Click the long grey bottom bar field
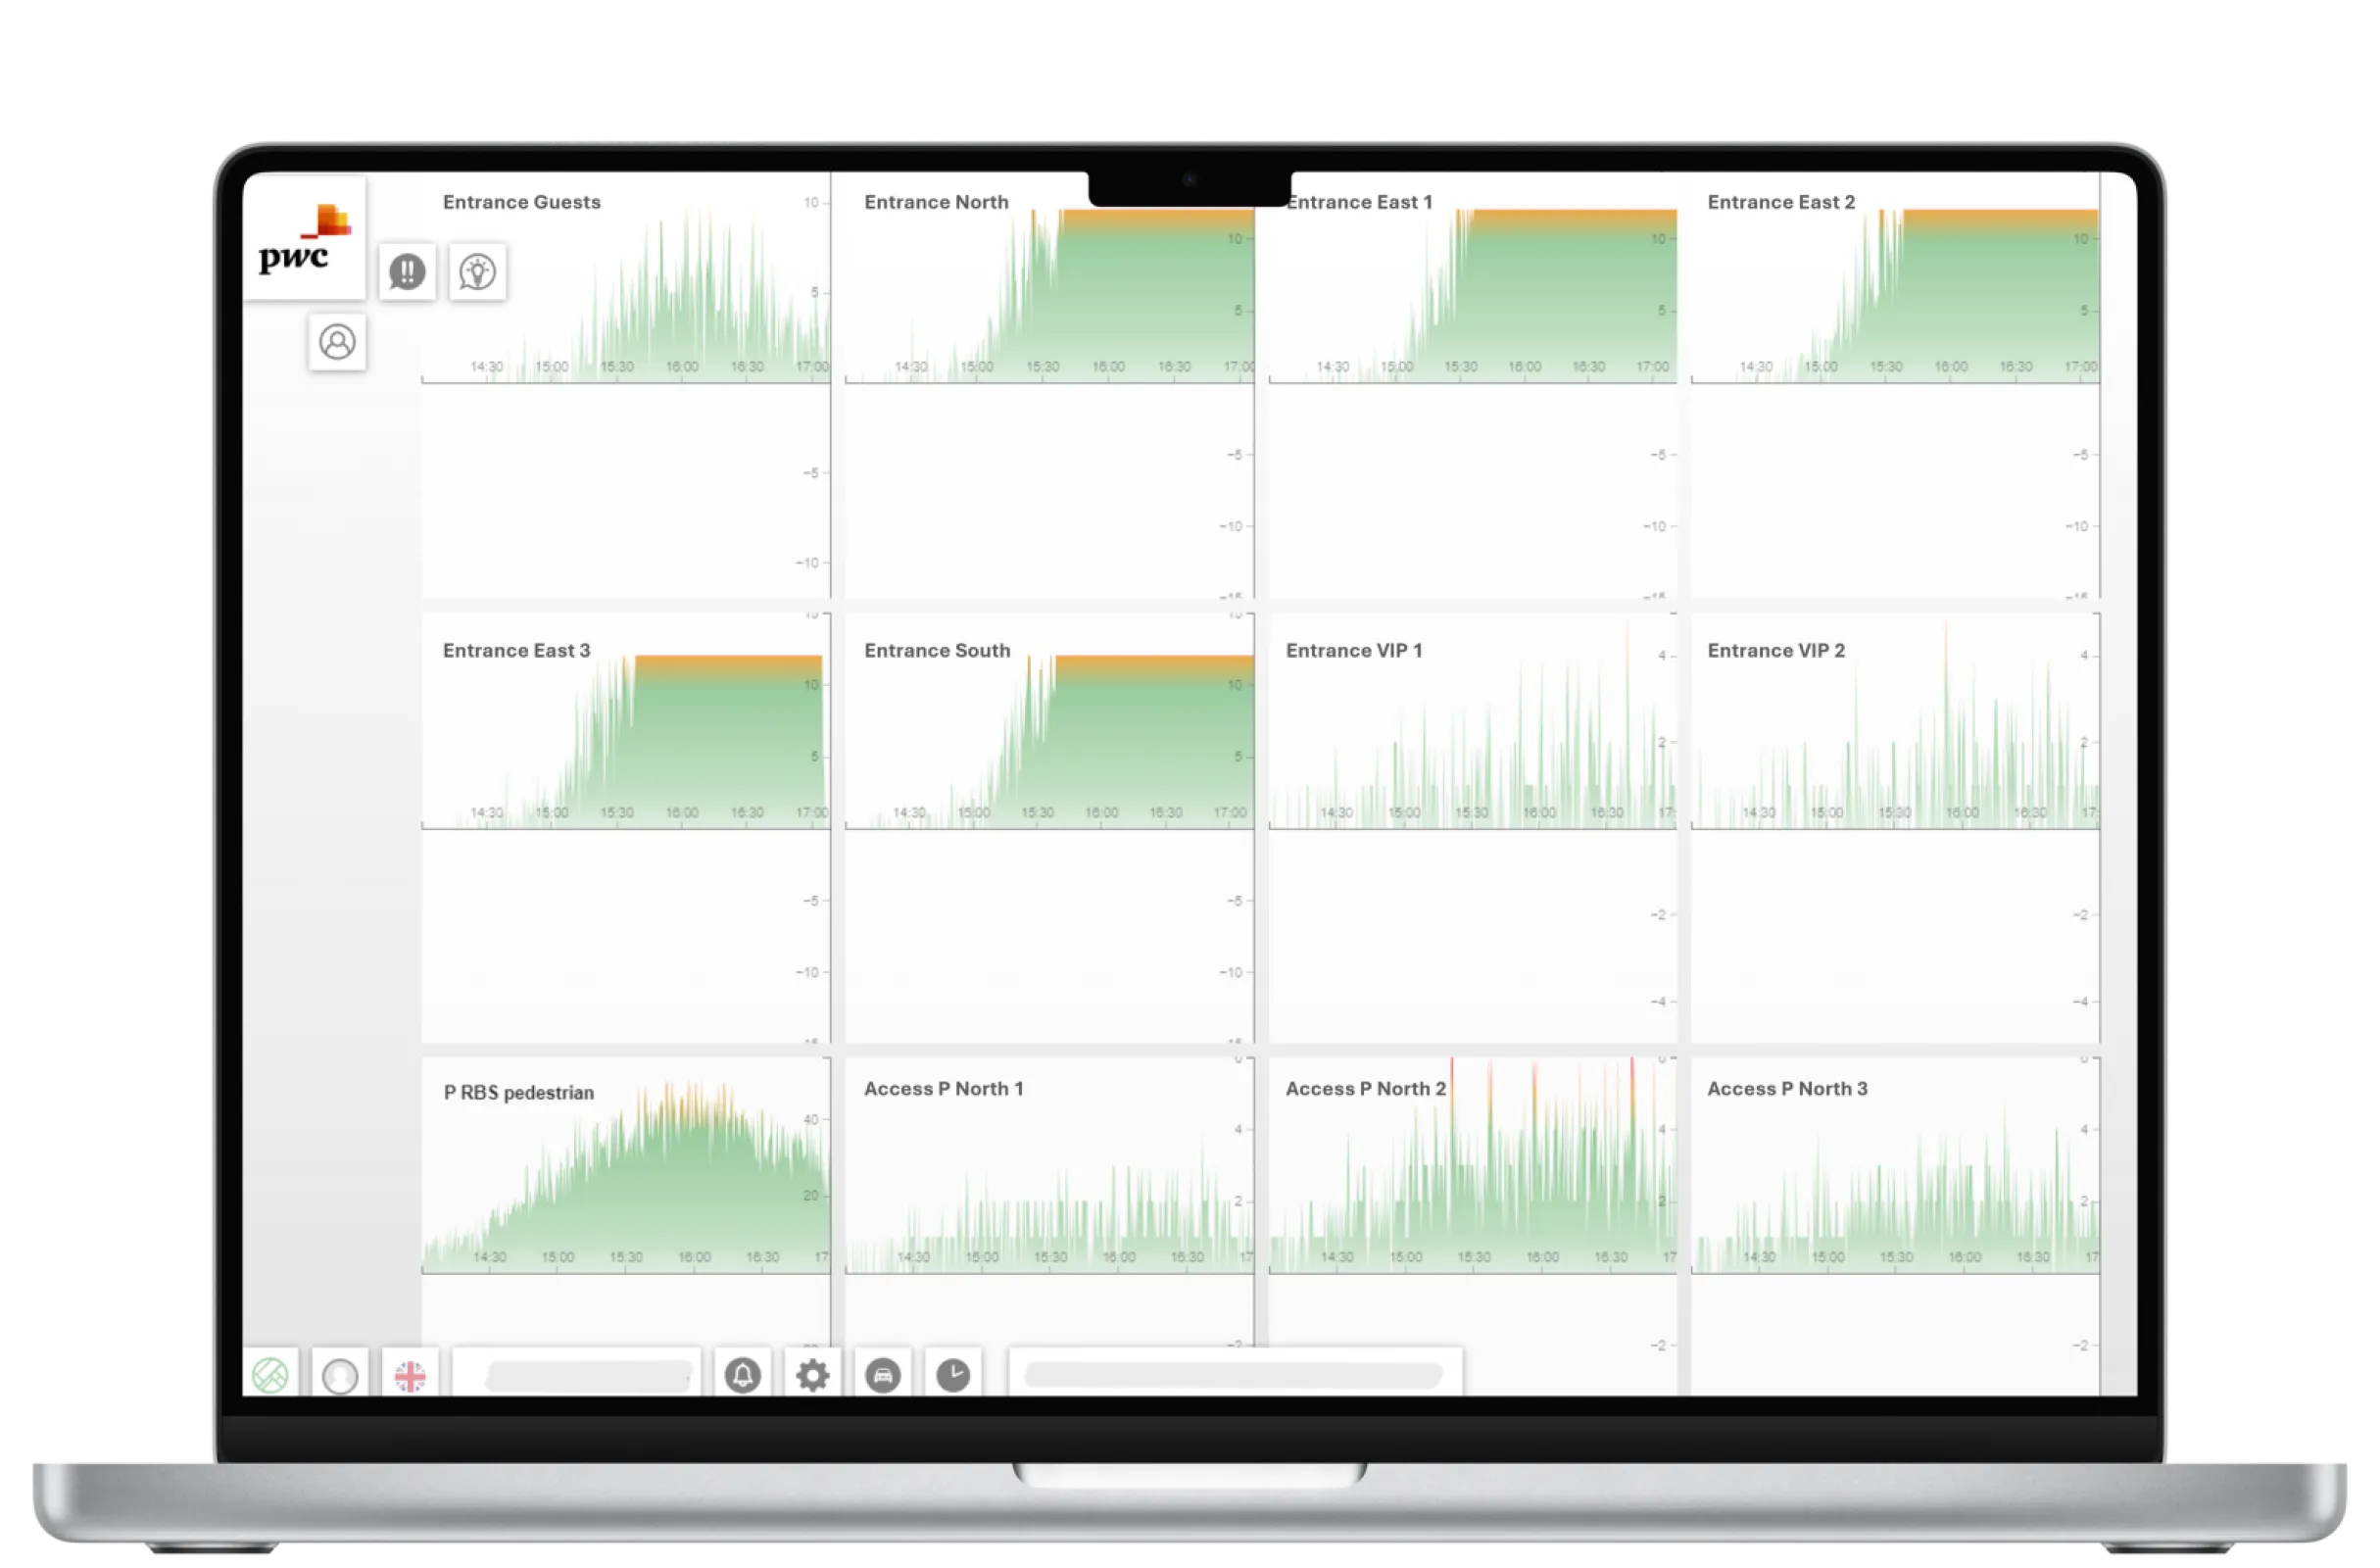The height and width of the screenshot is (1568, 2380). (1233, 1375)
